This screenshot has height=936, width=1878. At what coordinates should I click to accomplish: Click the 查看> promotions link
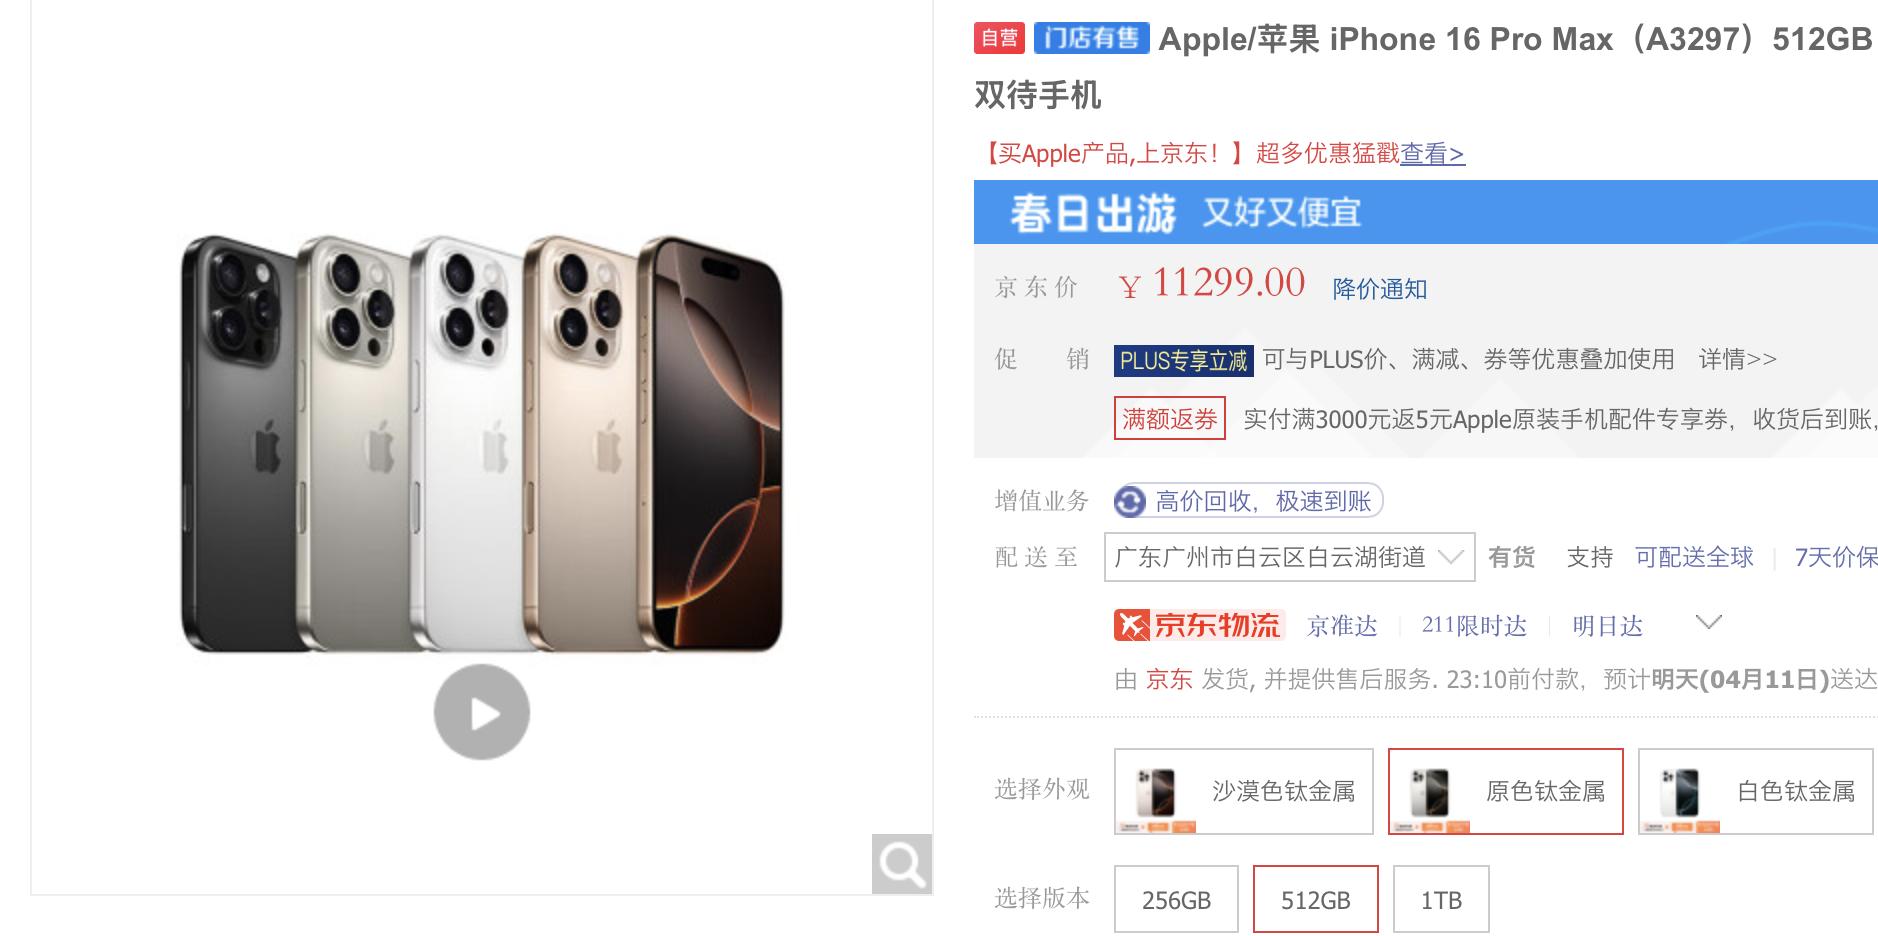[x=1432, y=153]
